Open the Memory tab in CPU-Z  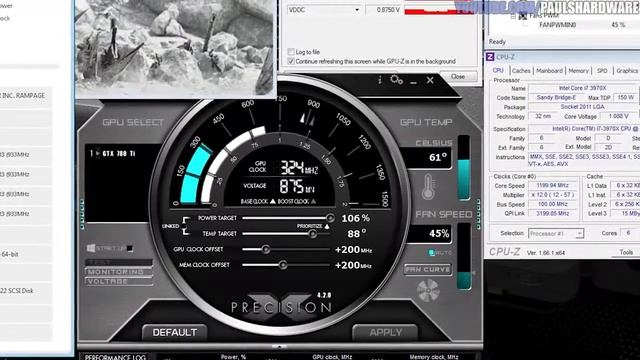[x=578, y=71]
